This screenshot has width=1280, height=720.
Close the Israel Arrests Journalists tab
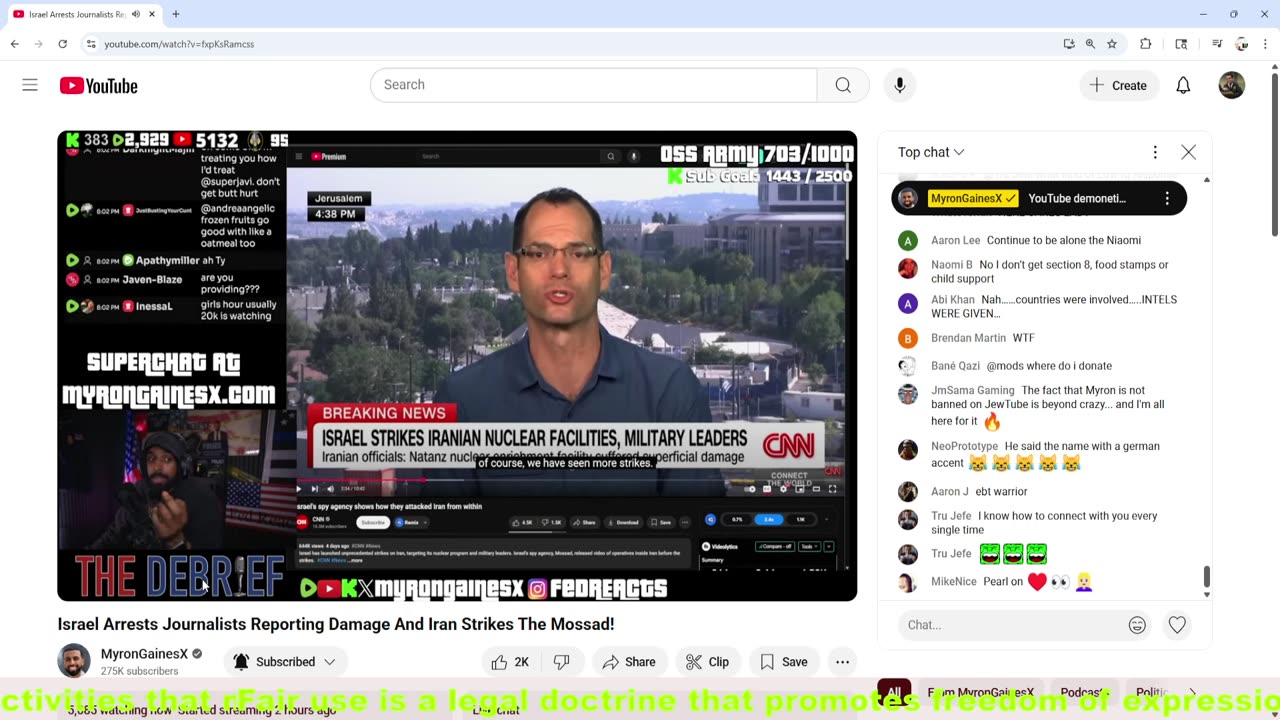point(153,14)
